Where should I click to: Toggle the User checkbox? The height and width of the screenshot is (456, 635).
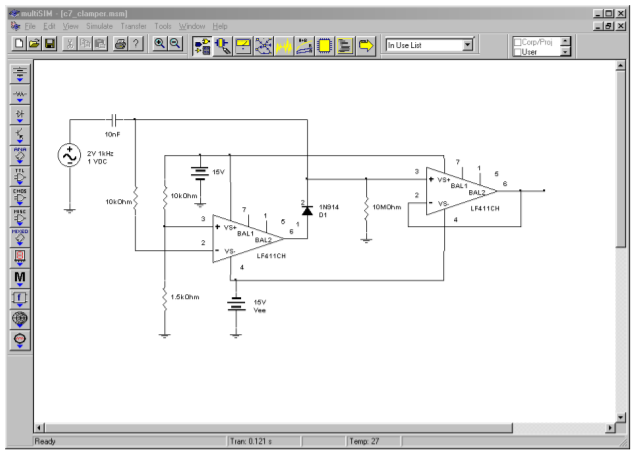(518, 51)
